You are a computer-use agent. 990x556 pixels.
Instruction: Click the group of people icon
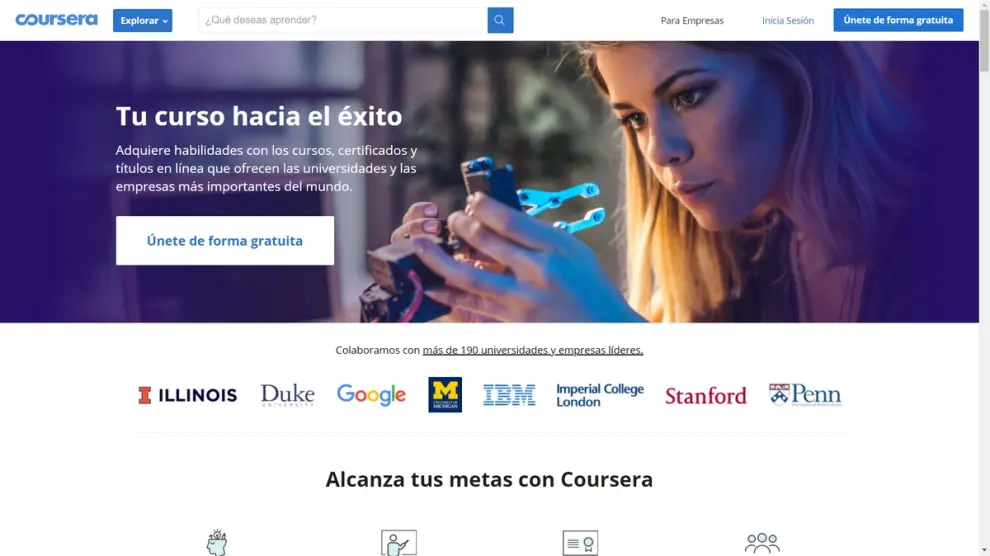tap(762, 543)
